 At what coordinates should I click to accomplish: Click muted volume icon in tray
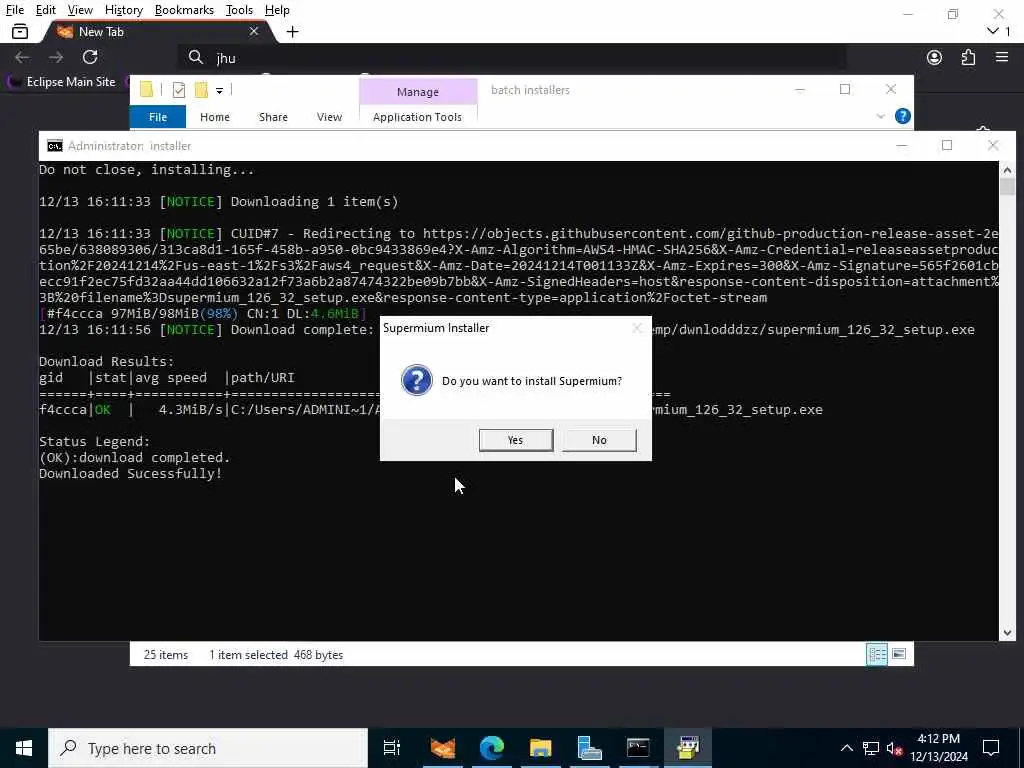[895, 748]
